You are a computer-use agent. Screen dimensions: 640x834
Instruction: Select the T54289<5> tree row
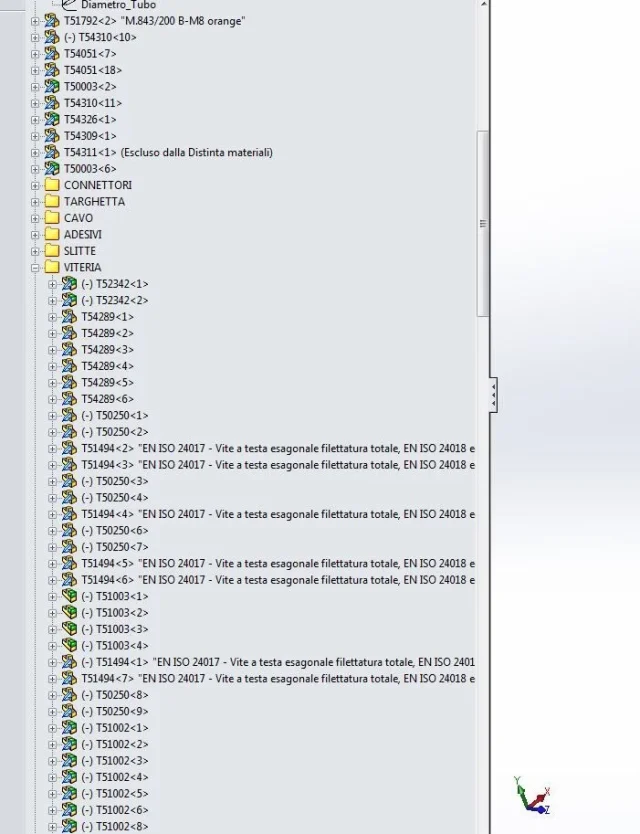tap(107, 383)
